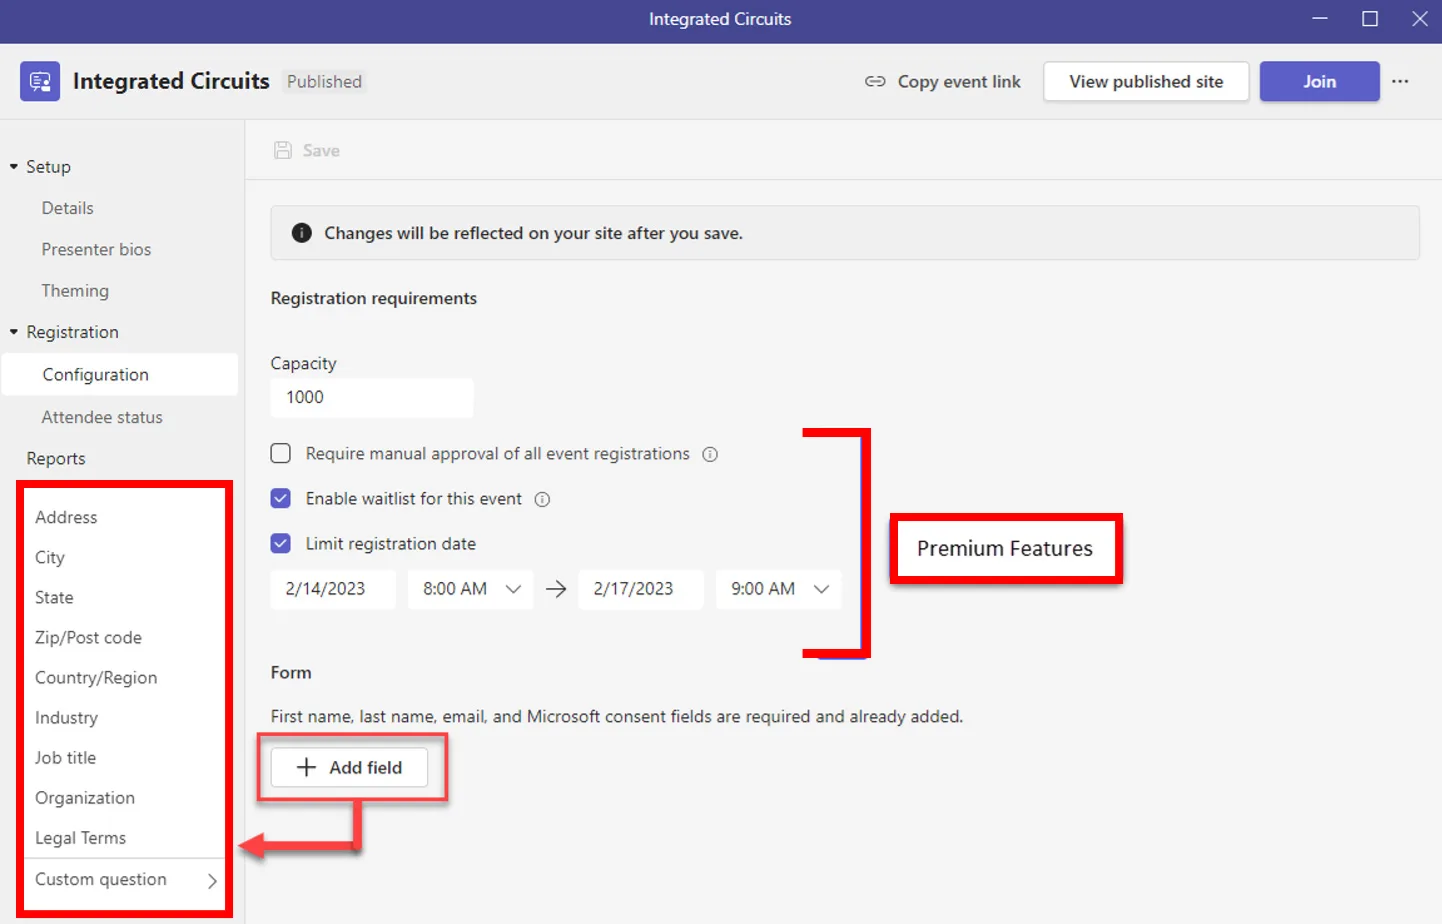This screenshot has width=1442, height=924.
Task: Click the arrow between start and end dates
Action: pos(556,589)
